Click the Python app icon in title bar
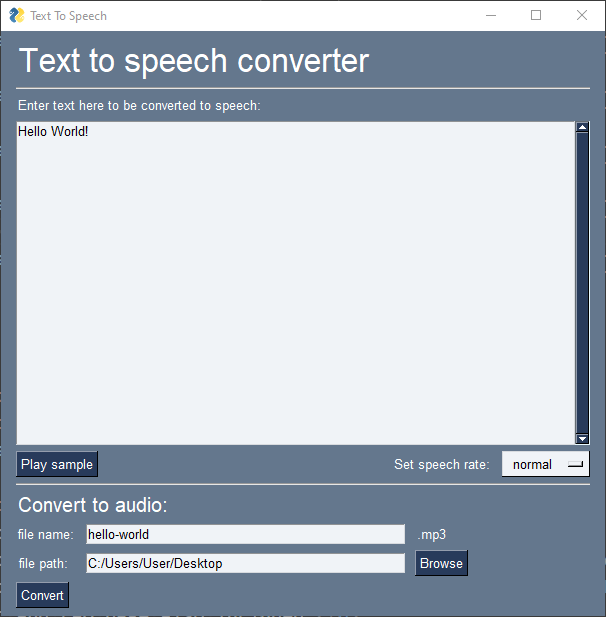The image size is (606, 617). 17,15
